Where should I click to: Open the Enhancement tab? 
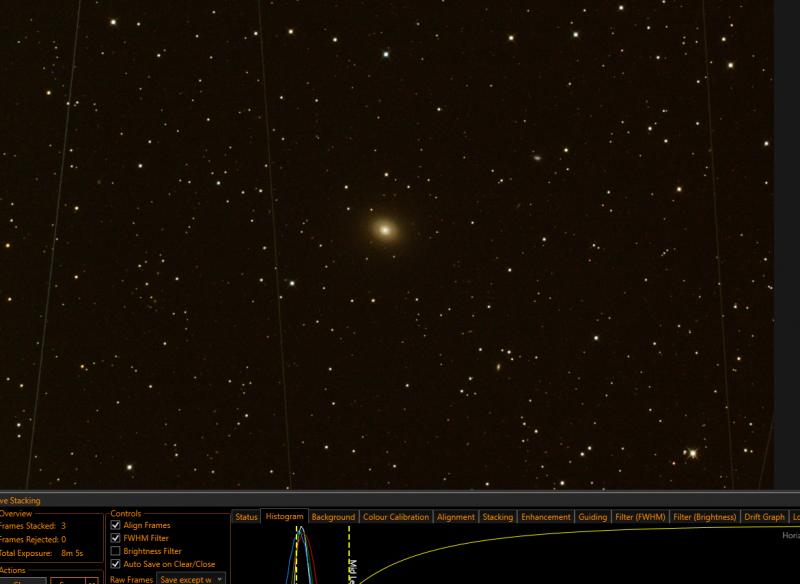(x=545, y=517)
